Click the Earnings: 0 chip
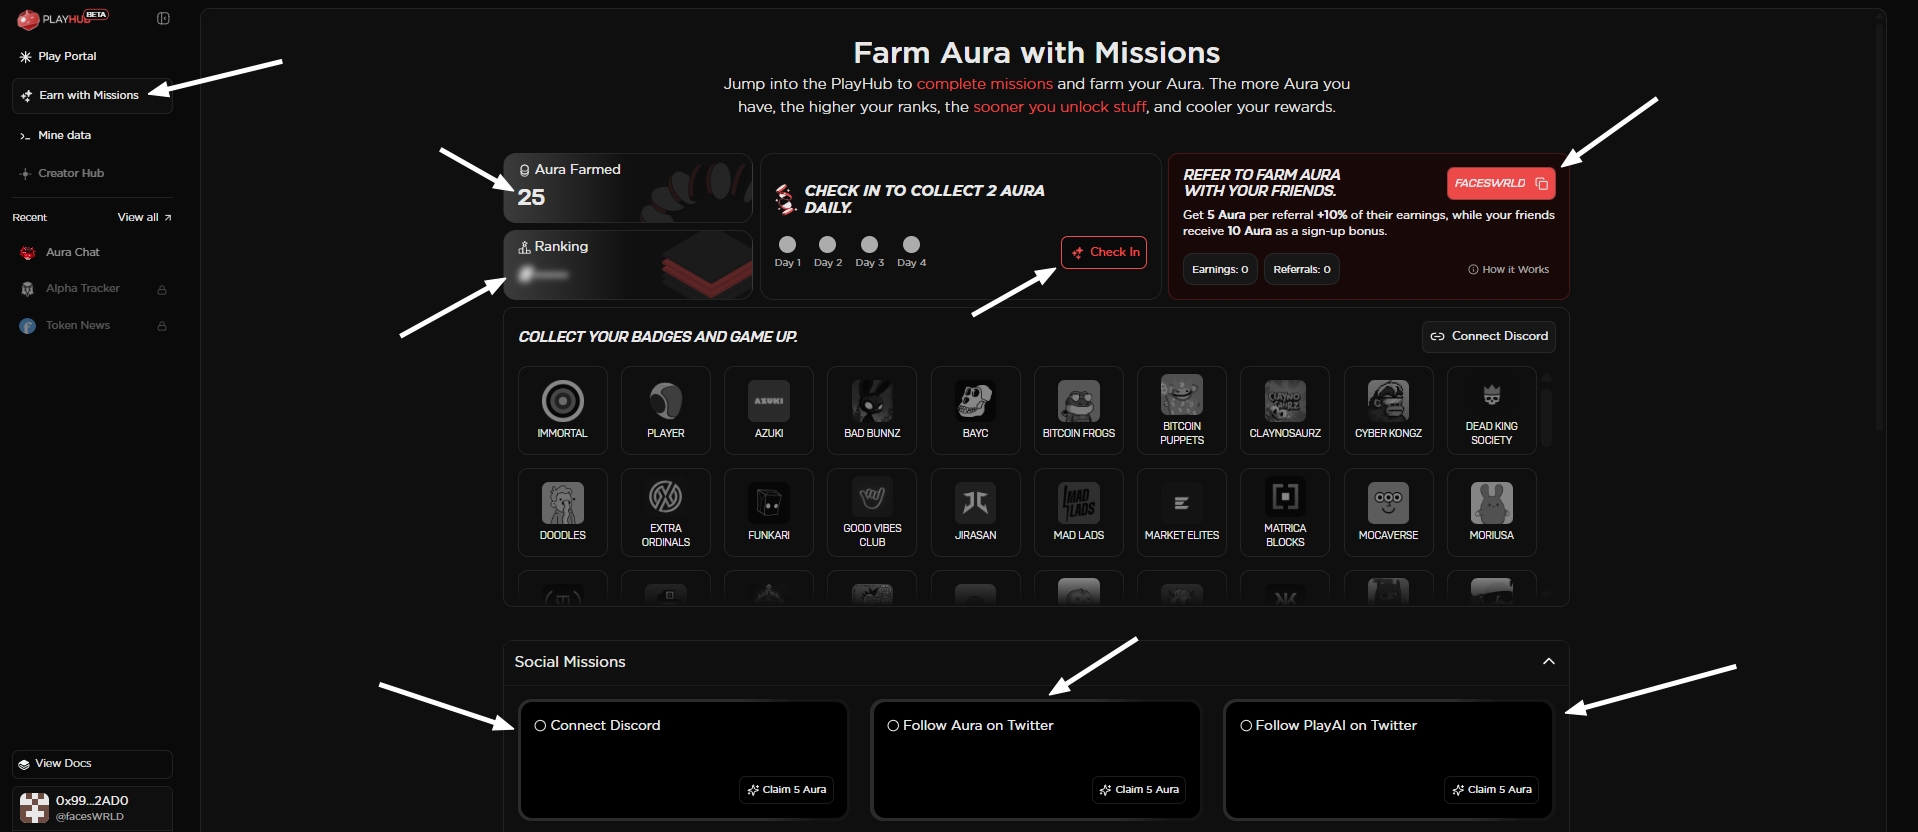 click(x=1220, y=269)
